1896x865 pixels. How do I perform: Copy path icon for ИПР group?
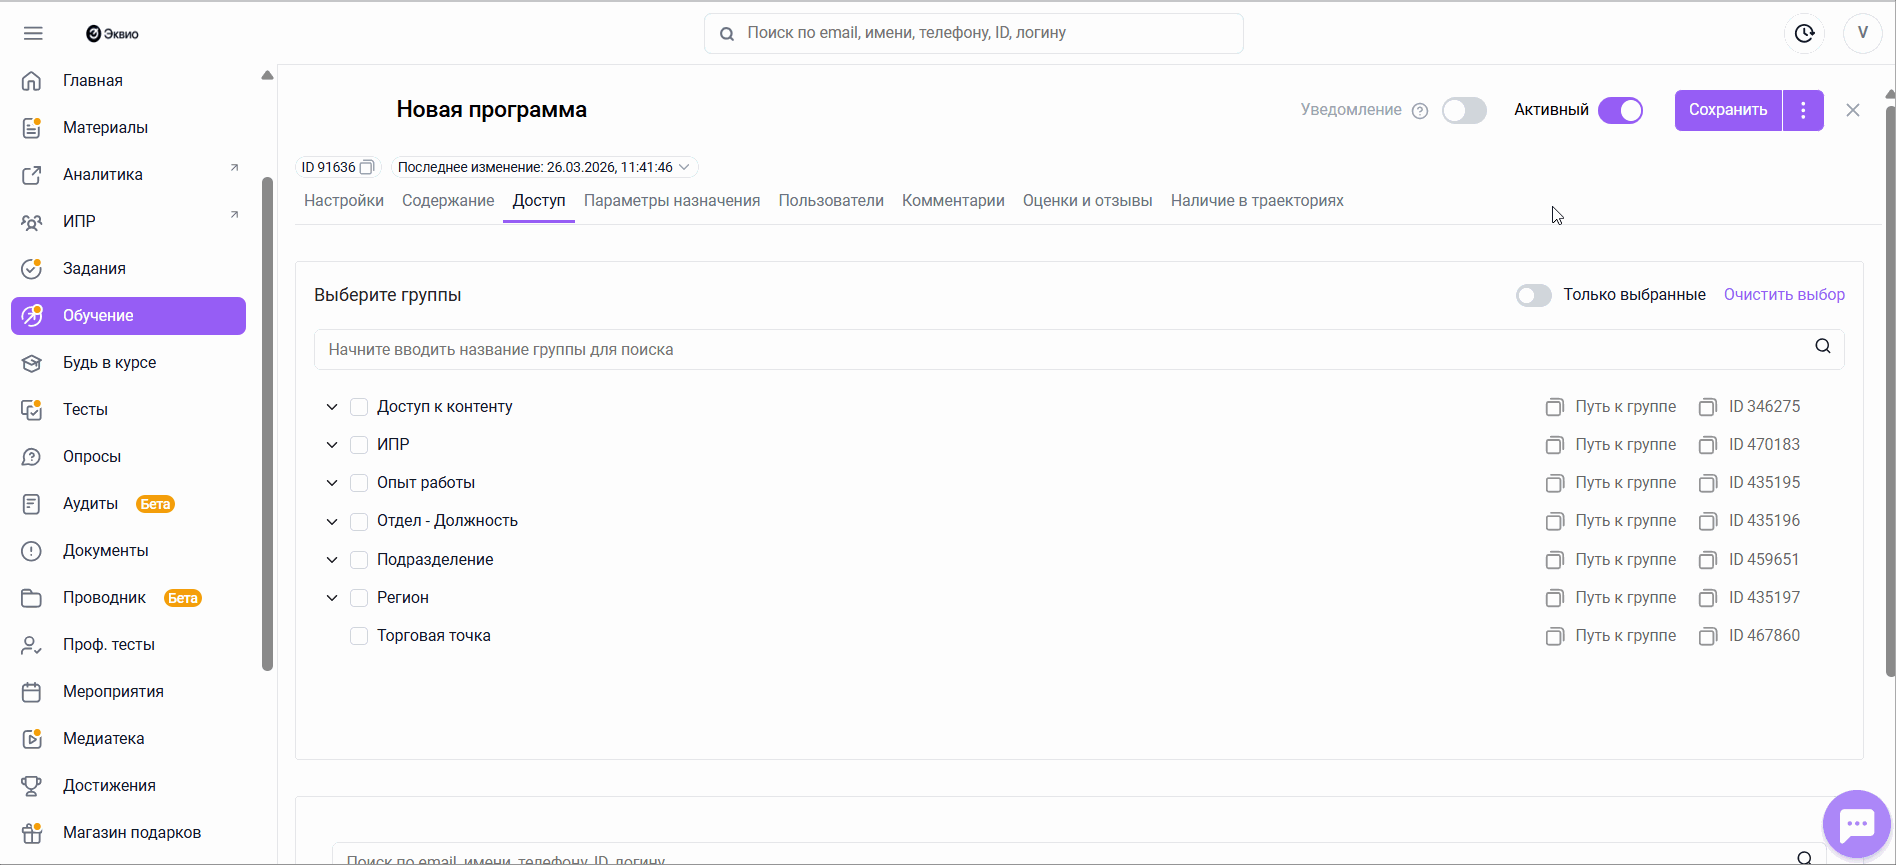point(1555,445)
